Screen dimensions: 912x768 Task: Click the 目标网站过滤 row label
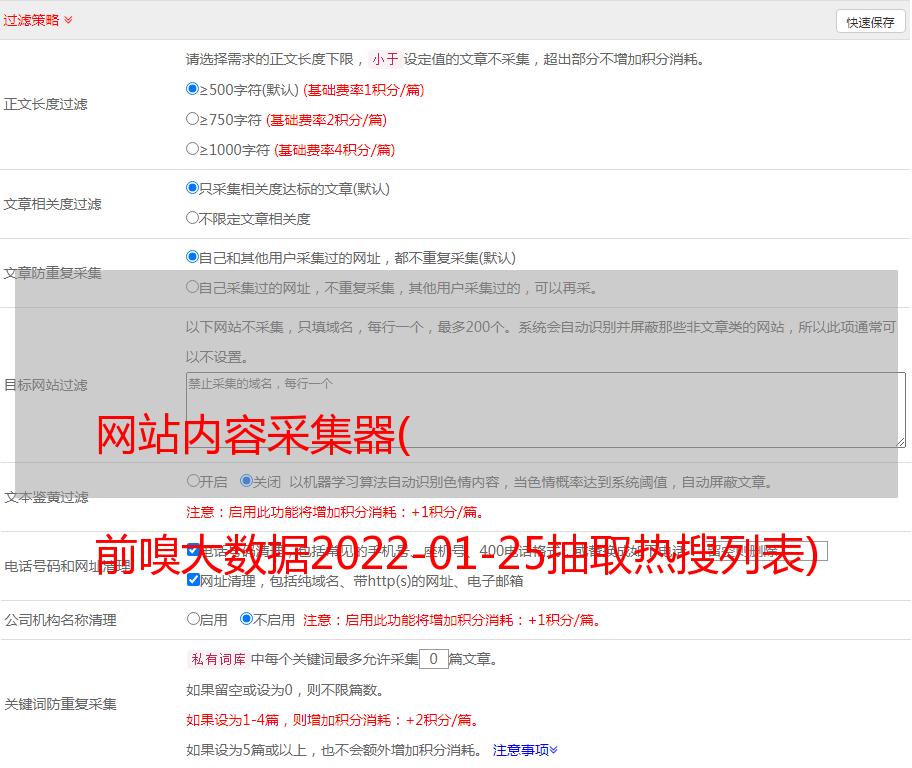(x=45, y=385)
